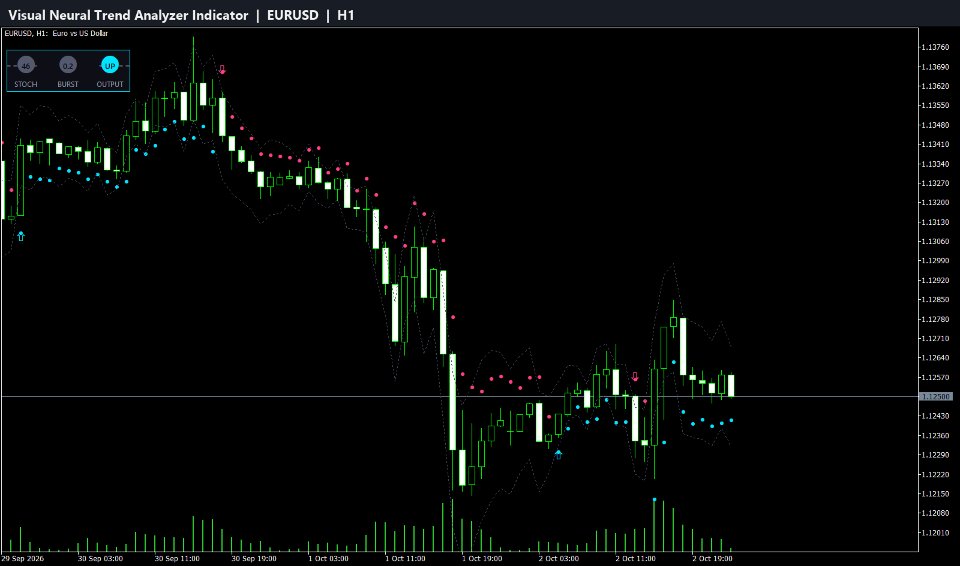Image resolution: width=960 pixels, height=566 pixels.
Task: Click the 1.12570 price scale label
Action: pos(936,377)
